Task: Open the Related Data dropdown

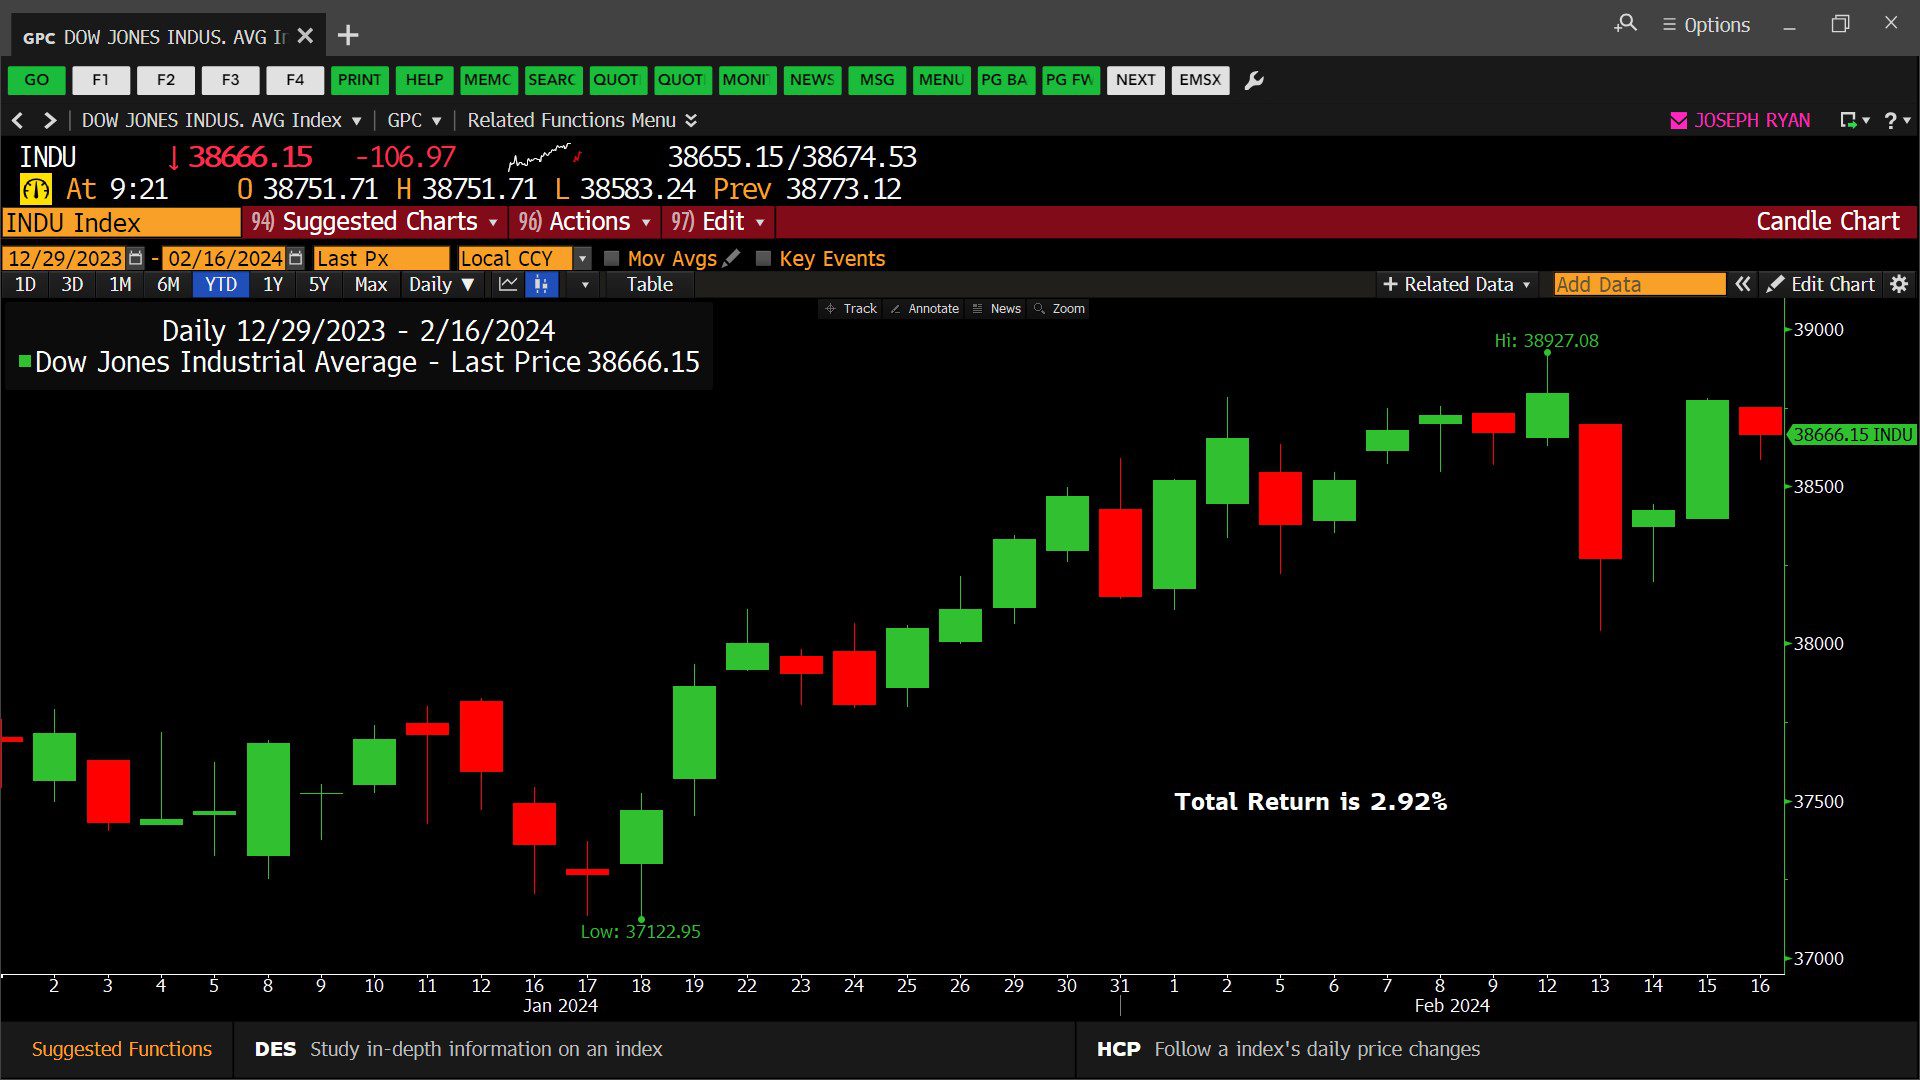Action: tap(1456, 284)
